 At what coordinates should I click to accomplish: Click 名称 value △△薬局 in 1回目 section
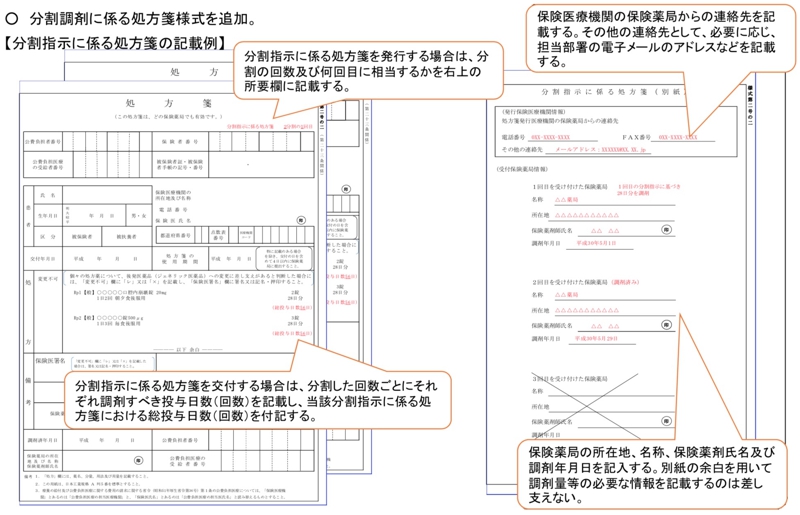pyautogui.click(x=566, y=200)
